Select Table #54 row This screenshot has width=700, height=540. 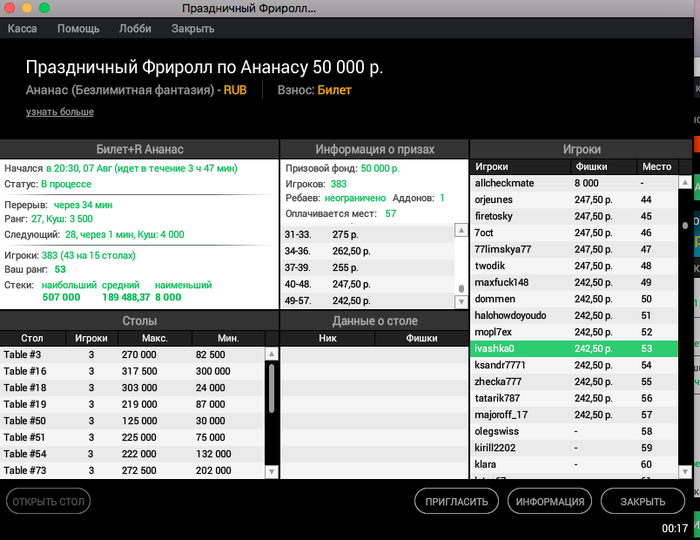(133, 454)
